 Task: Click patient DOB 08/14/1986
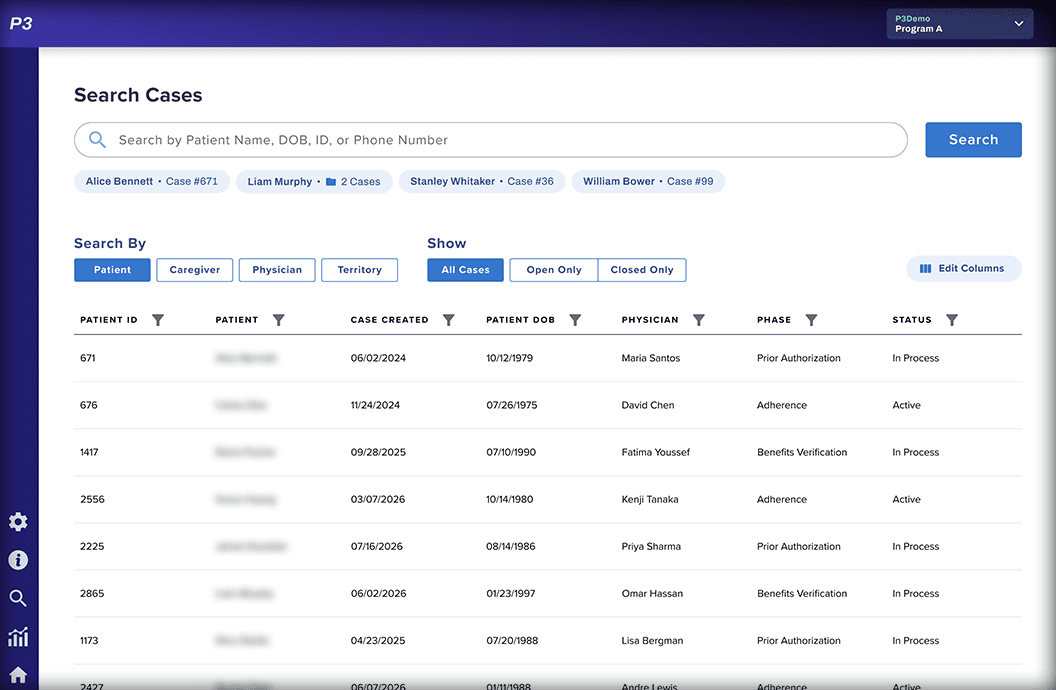(x=510, y=547)
